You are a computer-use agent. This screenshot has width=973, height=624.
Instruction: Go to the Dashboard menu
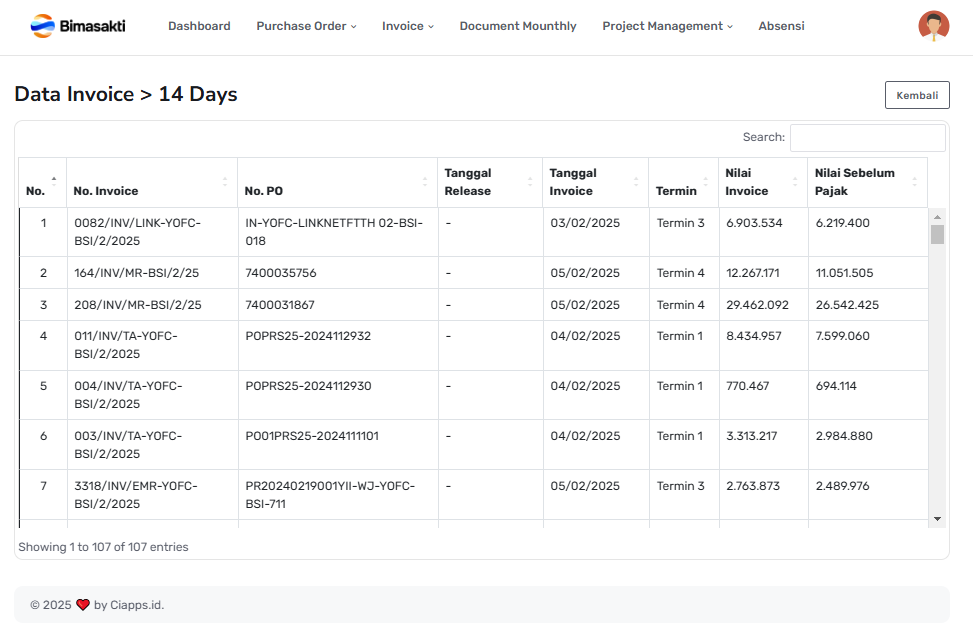coord(199,26)
